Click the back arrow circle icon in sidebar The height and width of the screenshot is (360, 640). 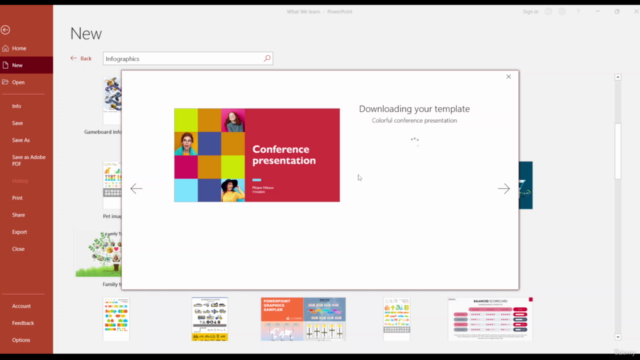5,30
